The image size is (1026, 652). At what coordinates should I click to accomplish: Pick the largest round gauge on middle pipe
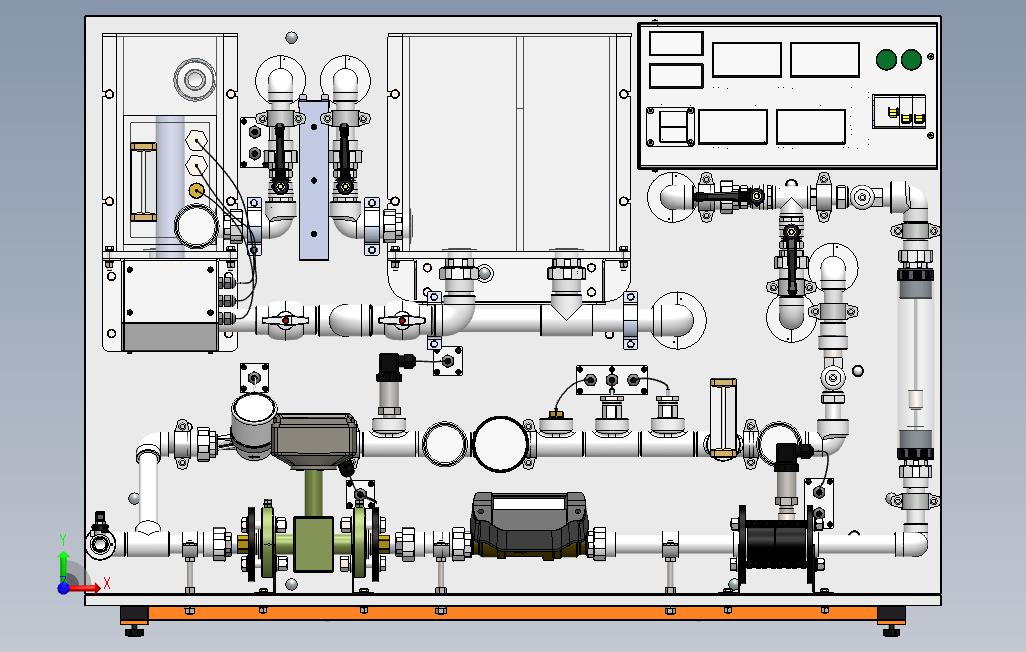click(x=500, y=444)
